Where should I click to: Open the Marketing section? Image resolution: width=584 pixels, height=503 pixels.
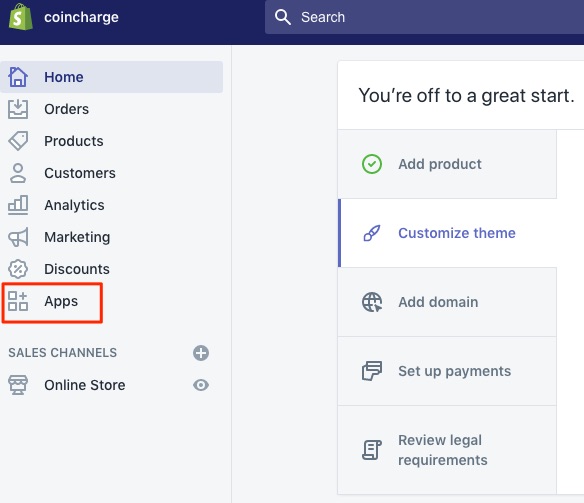77,237
